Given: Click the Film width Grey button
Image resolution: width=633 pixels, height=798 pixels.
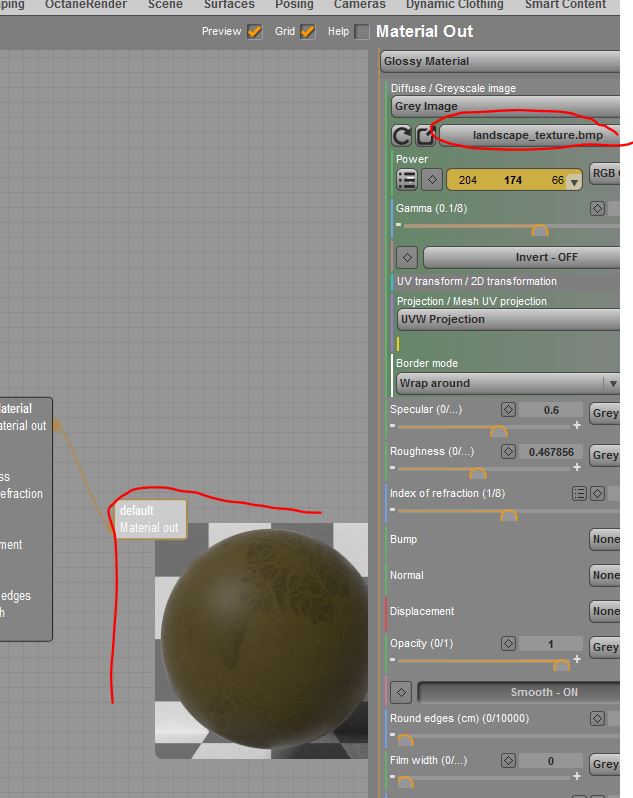Looking at the screenshot, I should point(605,764).
